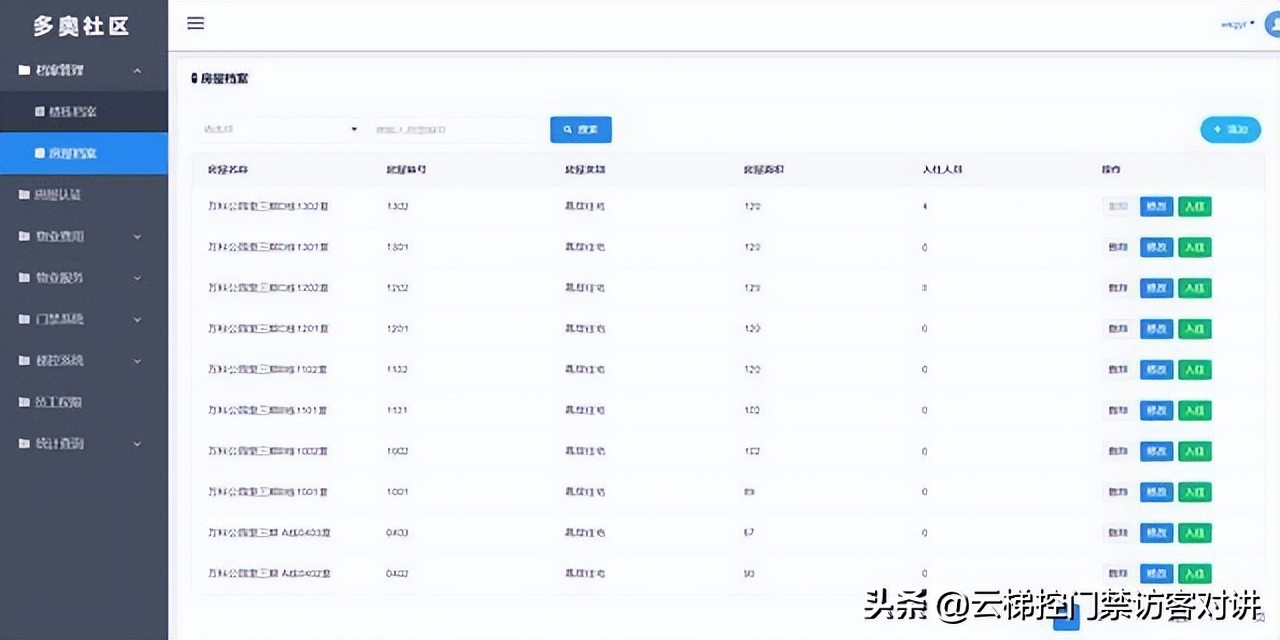Image resolution: width=1280 pixels, height=640 pixels.
Task: Click the folder icon beside 门禁系统
Action: [x=23, y=319]
